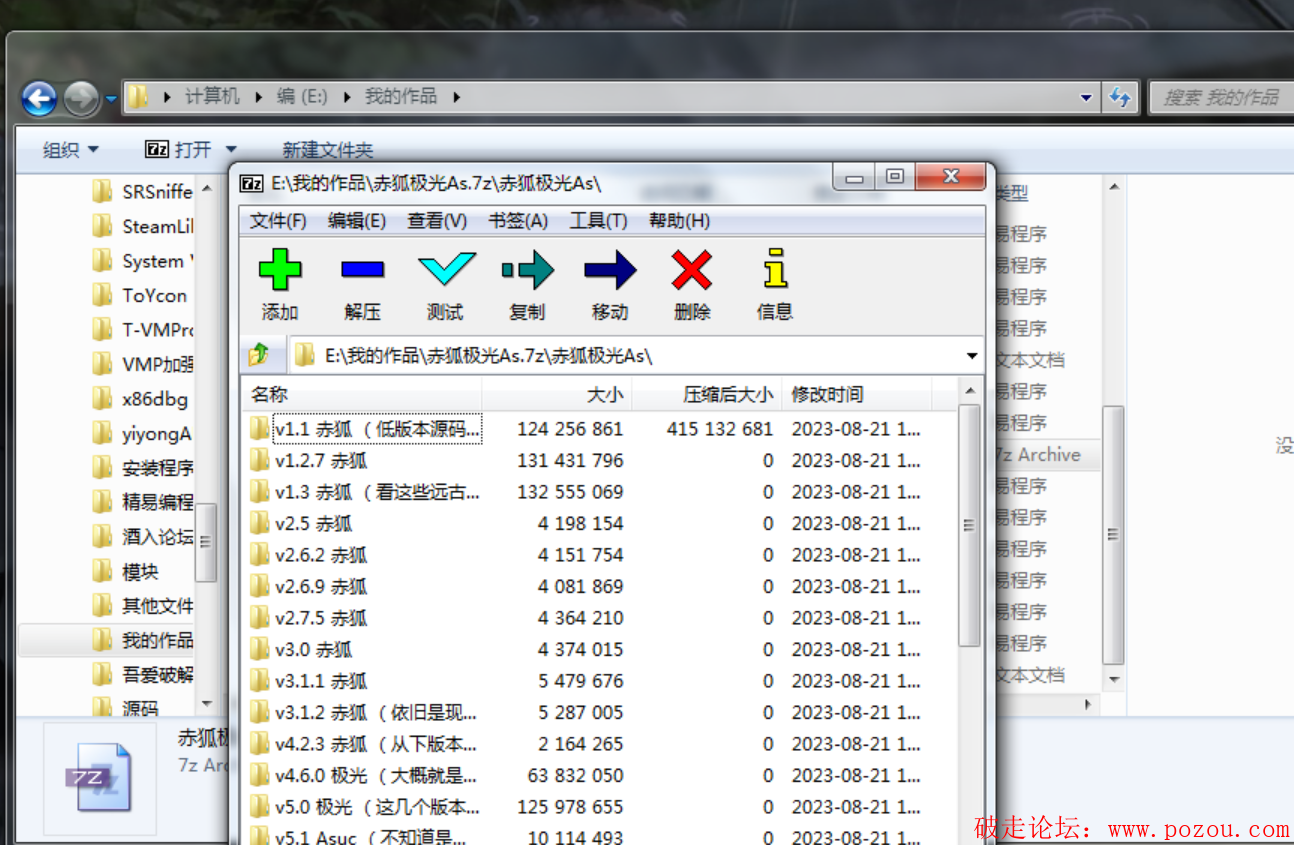The image size is (1295, 845).
Task: Select the v5.0 极光 folder
Action: point(365,807)
